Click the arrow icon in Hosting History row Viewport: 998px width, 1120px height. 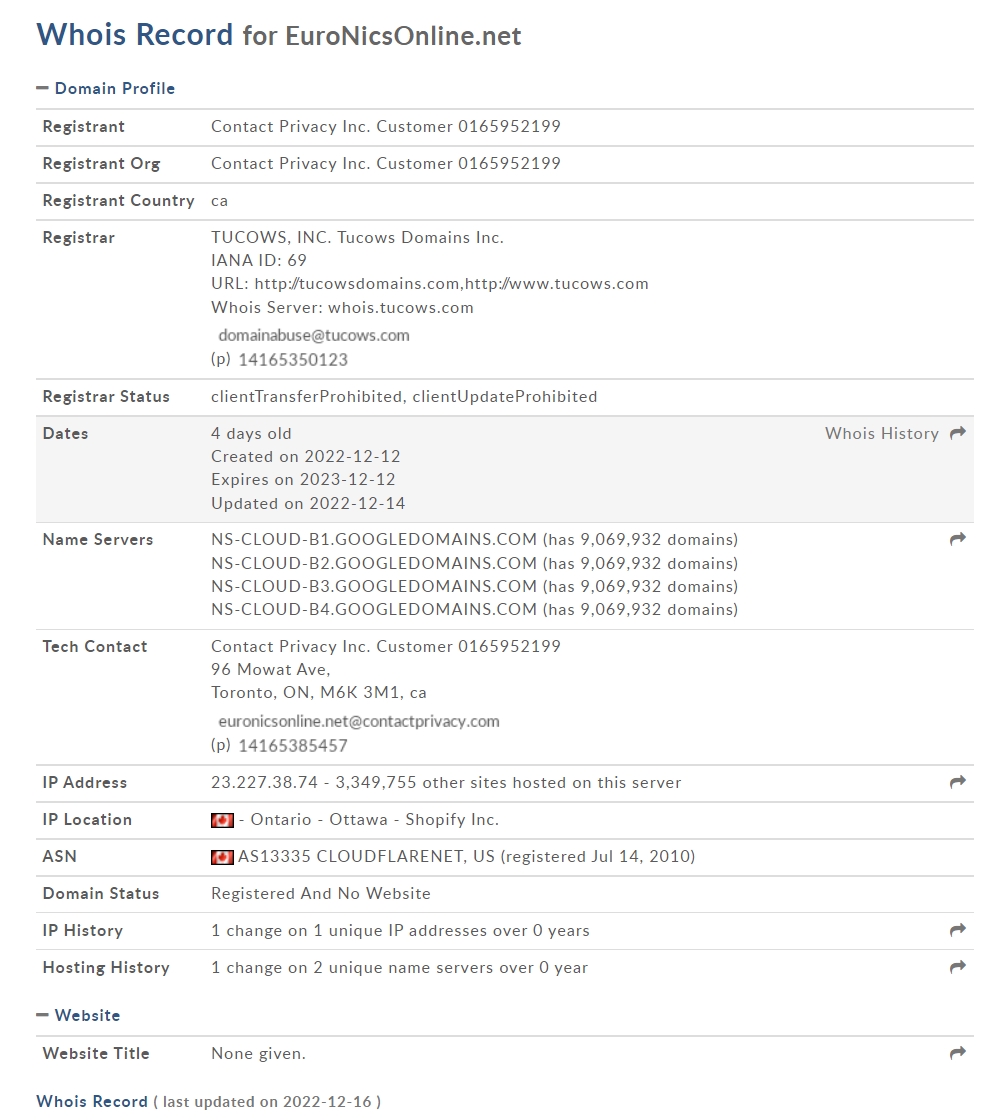(x=957, y=967)
